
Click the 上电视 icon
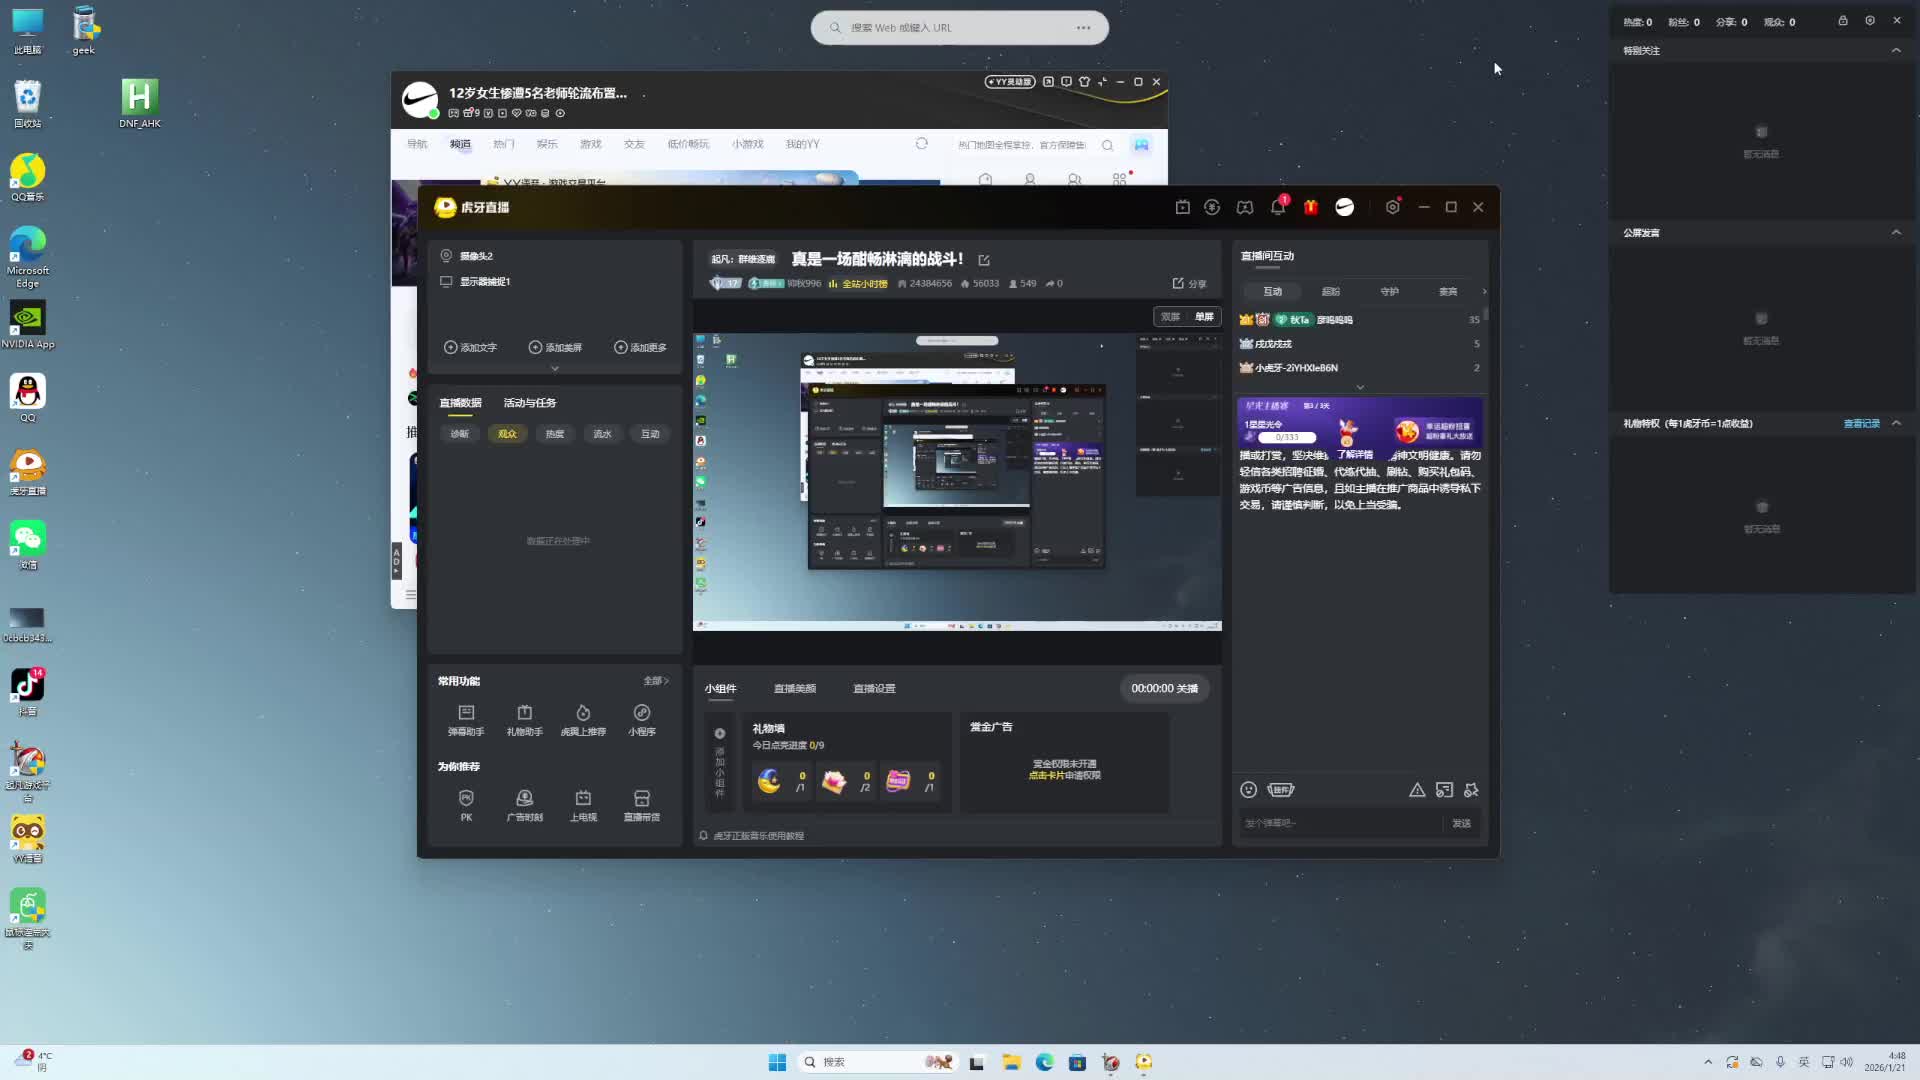pyautogui.click(x=583, y=804)
